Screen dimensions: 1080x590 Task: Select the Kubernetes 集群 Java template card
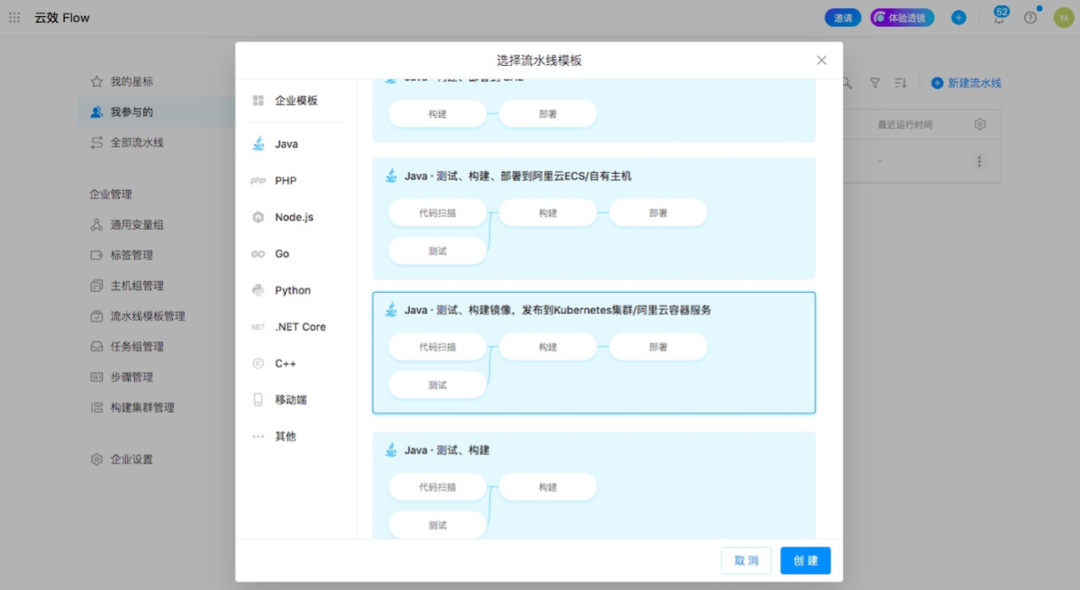click(593, 352)
